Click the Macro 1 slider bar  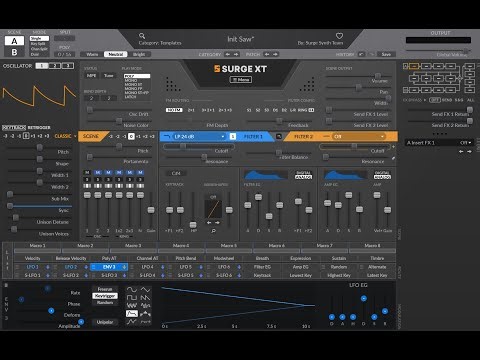click(x=37, y=251)
